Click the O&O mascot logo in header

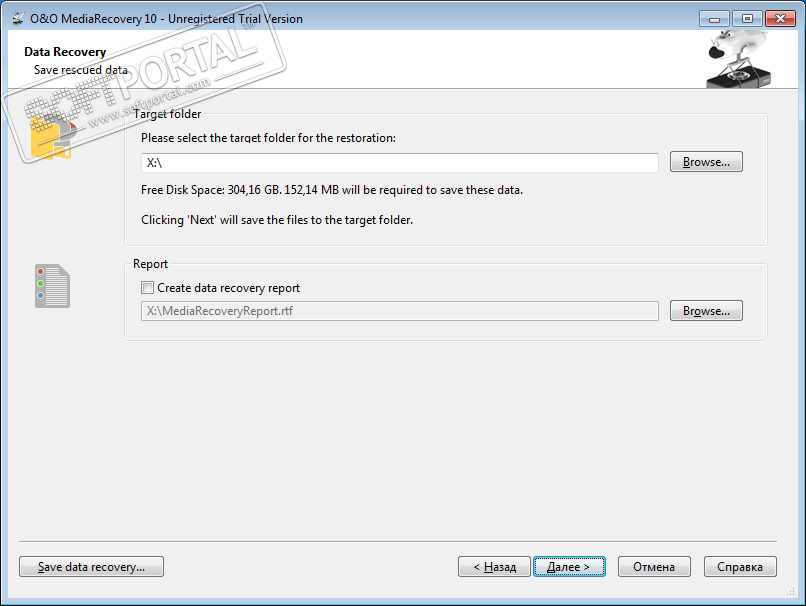[x=742, y=58]
